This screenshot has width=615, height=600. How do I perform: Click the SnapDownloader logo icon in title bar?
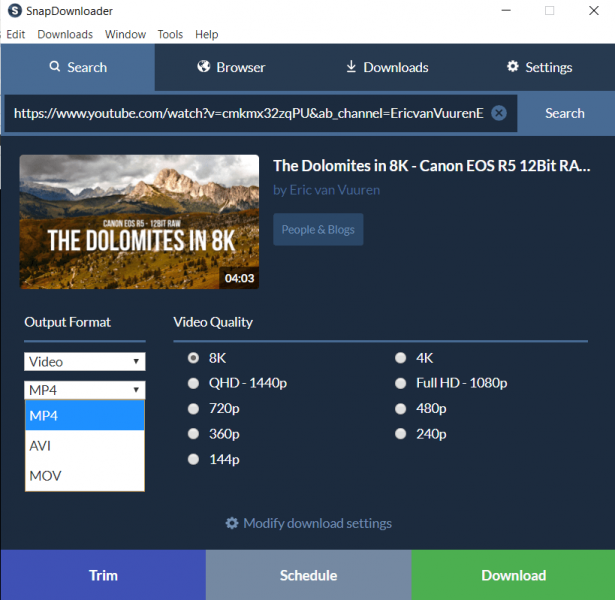12,11
